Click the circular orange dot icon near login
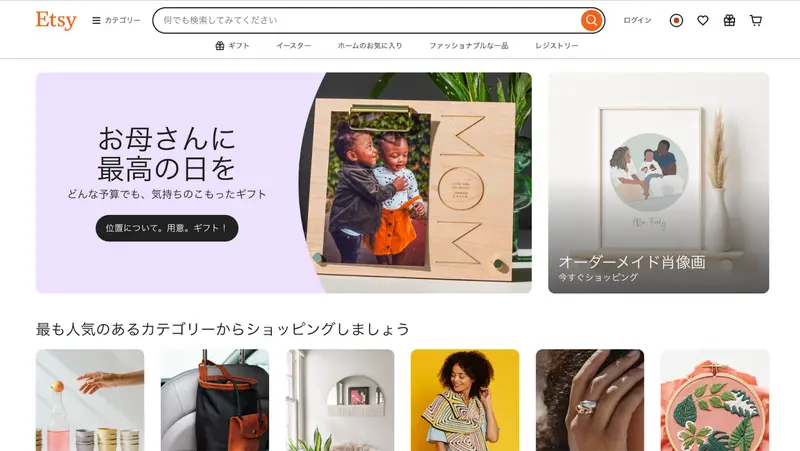 676,20
